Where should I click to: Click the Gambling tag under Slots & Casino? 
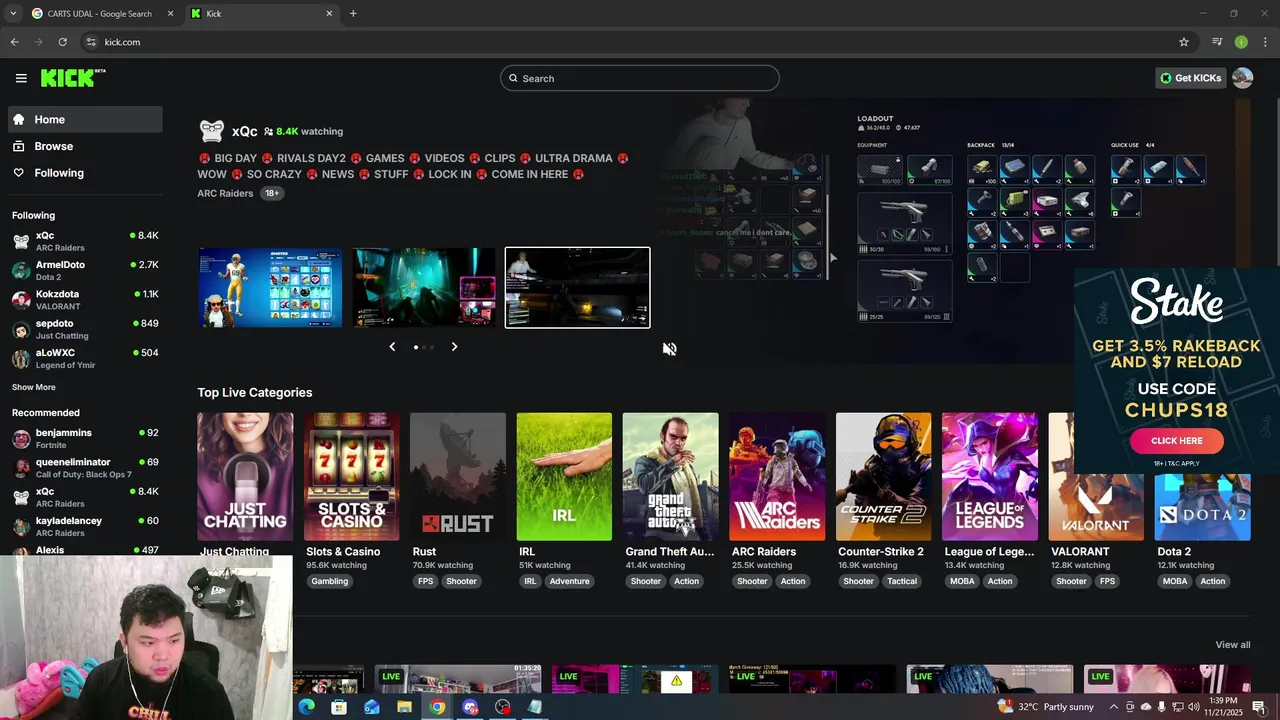click(329, 581)
